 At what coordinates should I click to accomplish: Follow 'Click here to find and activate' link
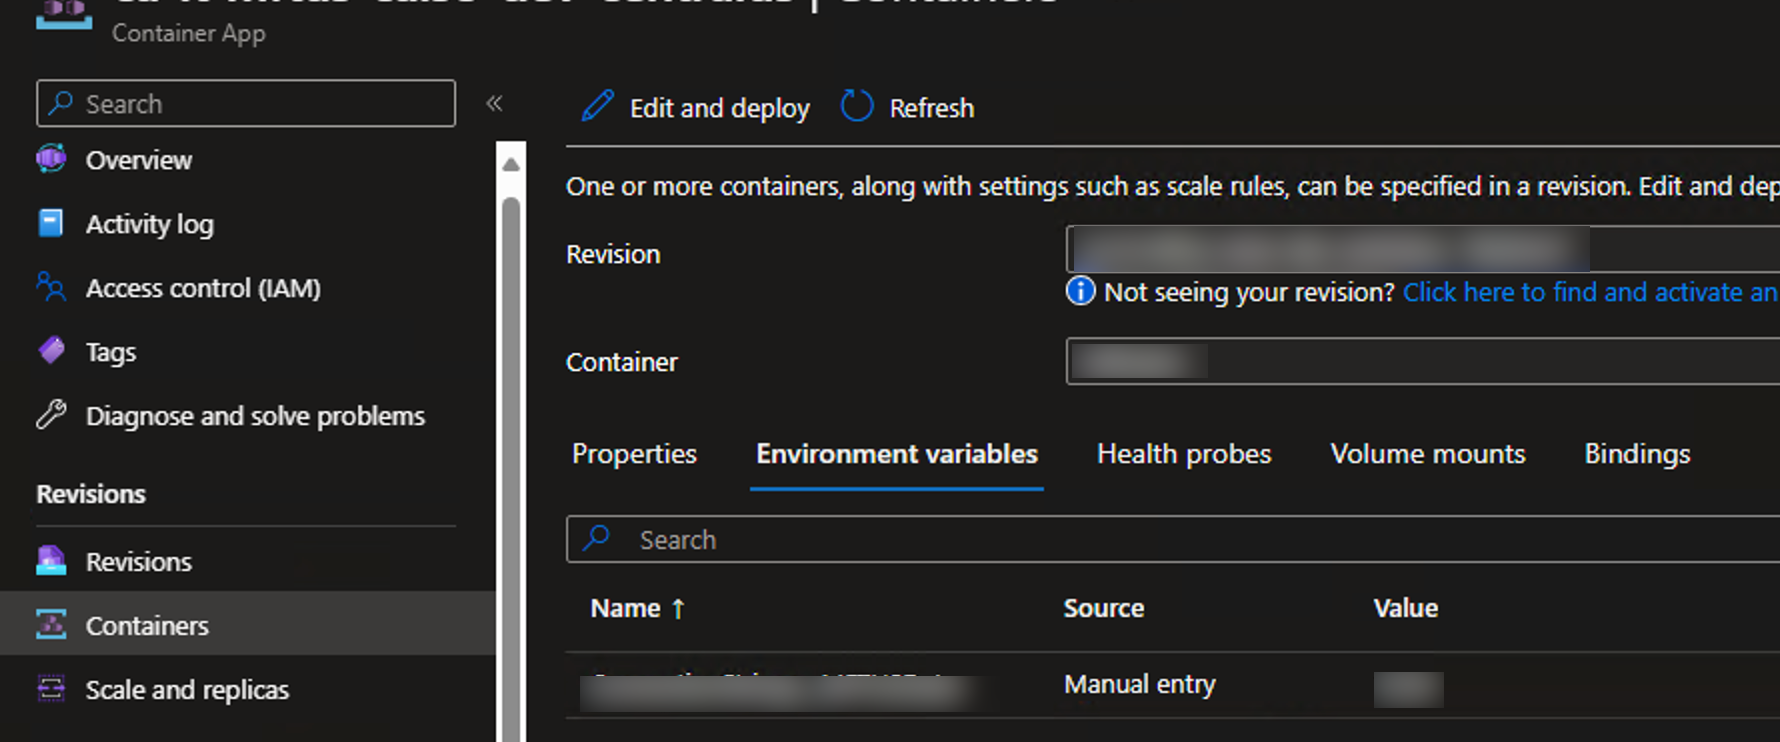1590,292
